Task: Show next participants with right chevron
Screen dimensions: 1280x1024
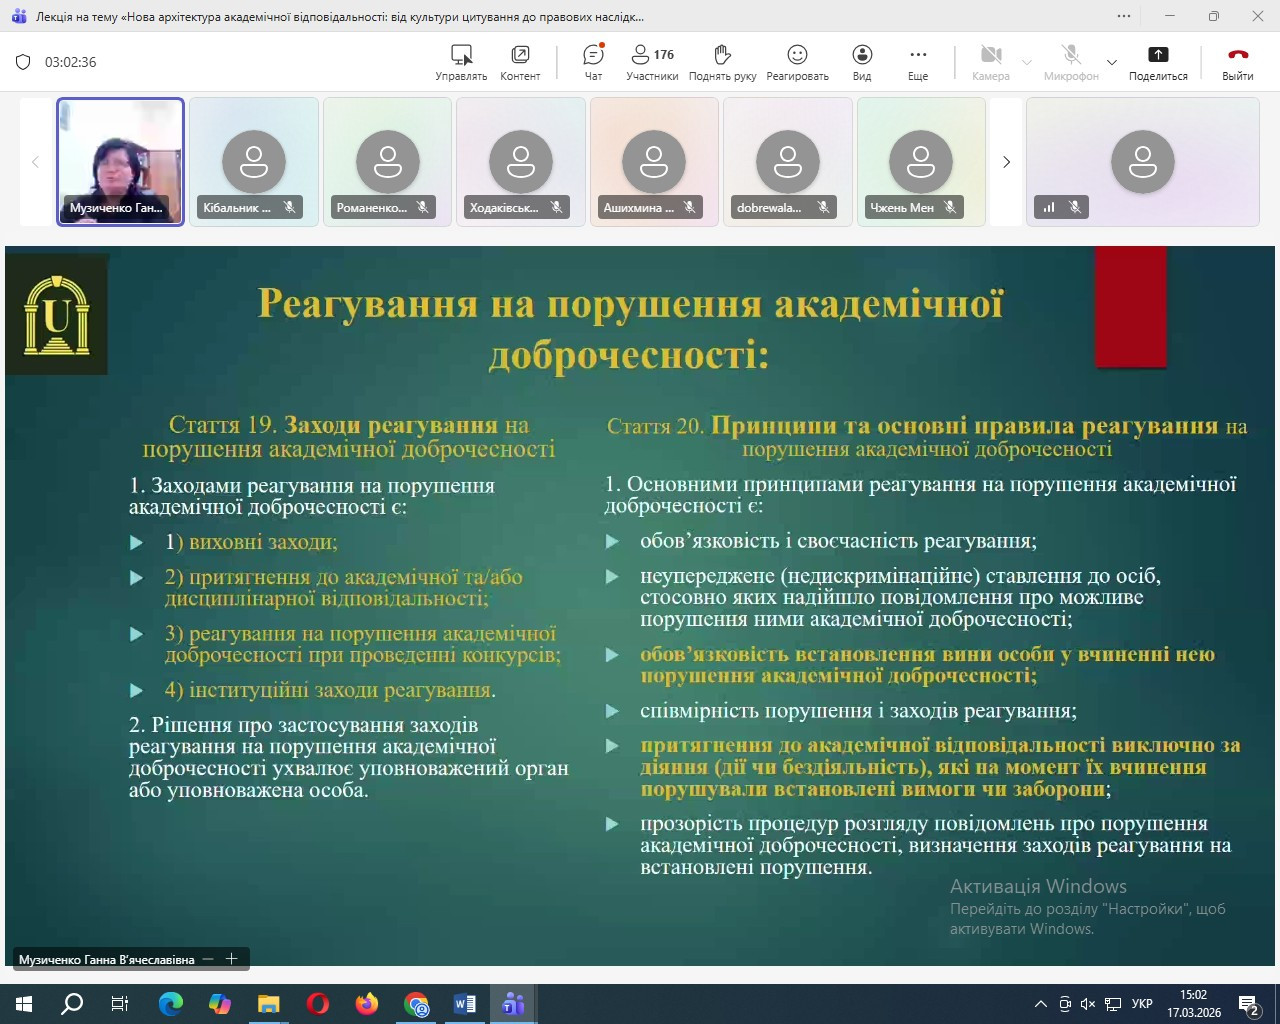Action: (1006, 162)
